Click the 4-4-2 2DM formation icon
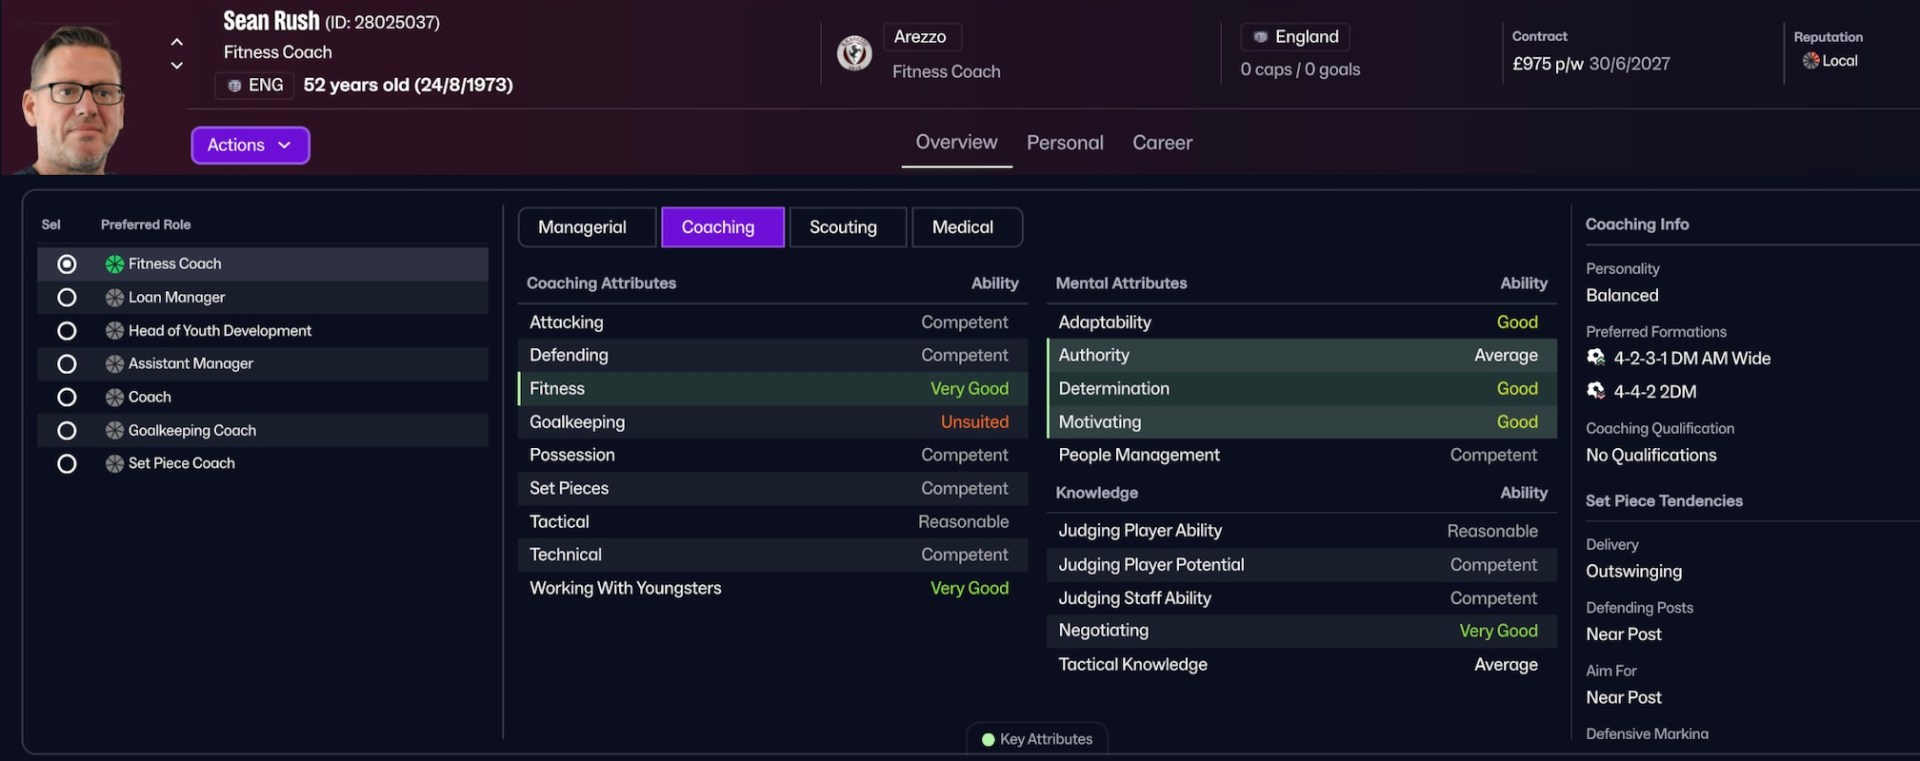 1596,391
